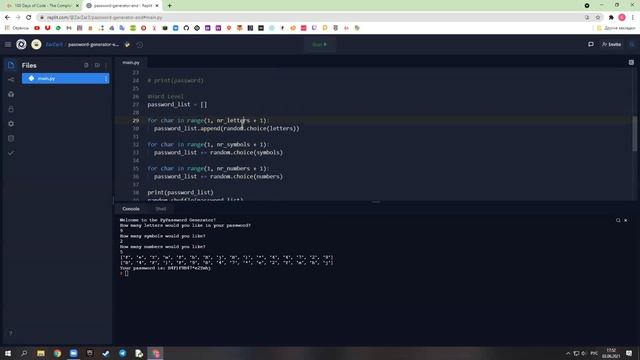Open the Version control sidebar icon
This screenshot has height=360, width=640.
click(11, 80)
